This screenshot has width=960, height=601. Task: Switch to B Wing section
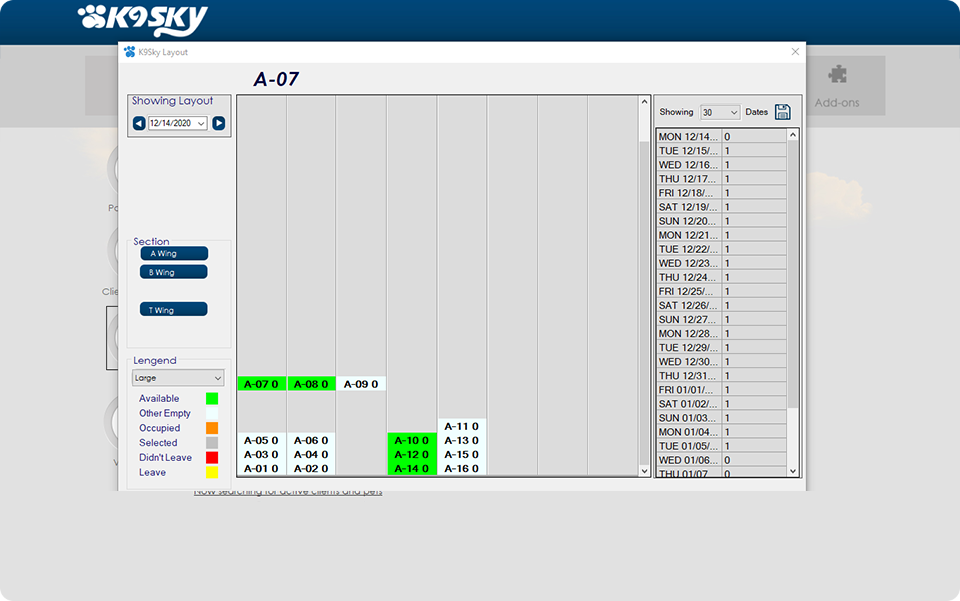click(174, 272)
